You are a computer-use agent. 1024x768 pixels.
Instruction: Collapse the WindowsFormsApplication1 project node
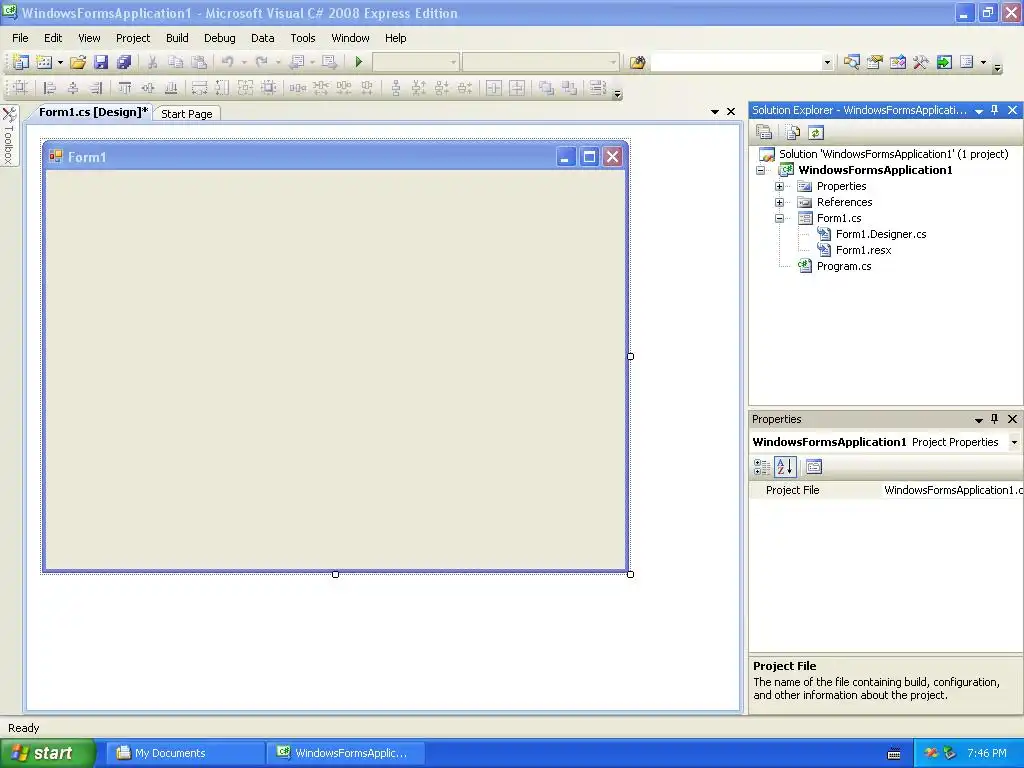(760, 170)
